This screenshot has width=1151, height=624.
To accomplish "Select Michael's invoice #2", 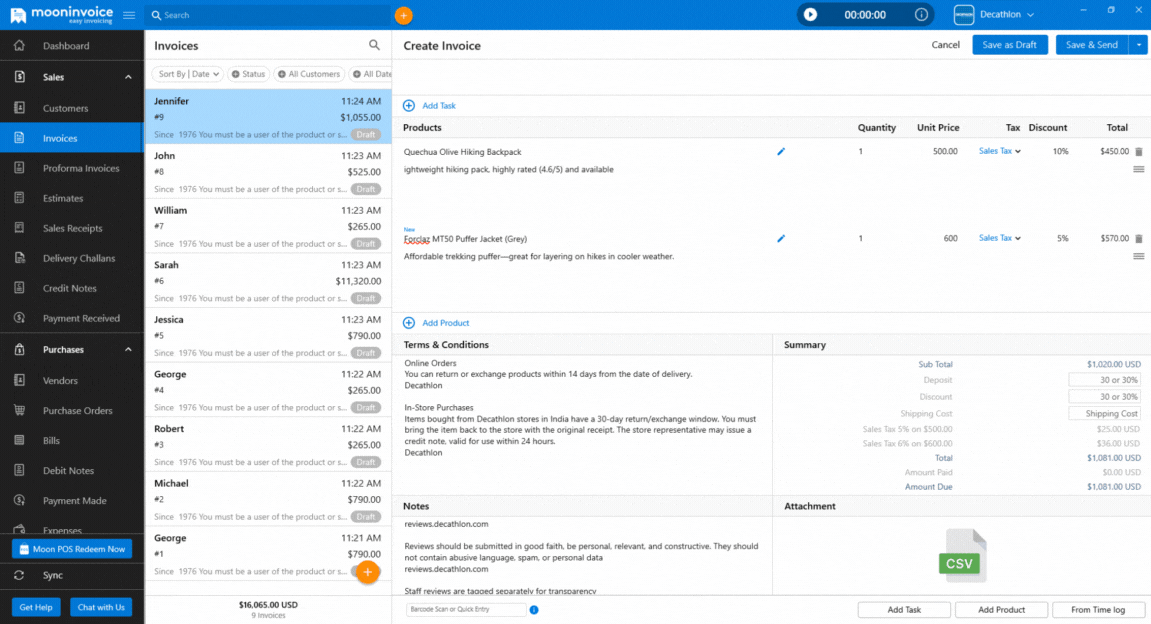I will coord(268,499).
